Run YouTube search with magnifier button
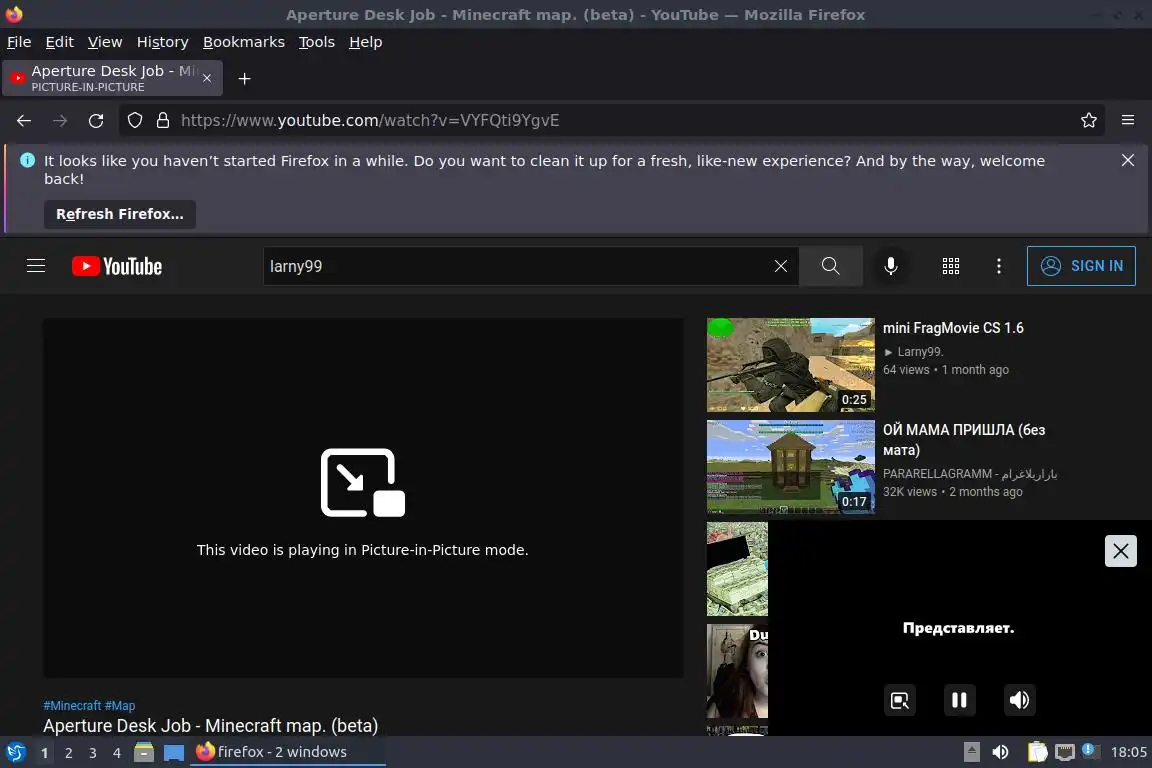The width and height of the screenshot is (1152, 768). click(x=830, y=266)
